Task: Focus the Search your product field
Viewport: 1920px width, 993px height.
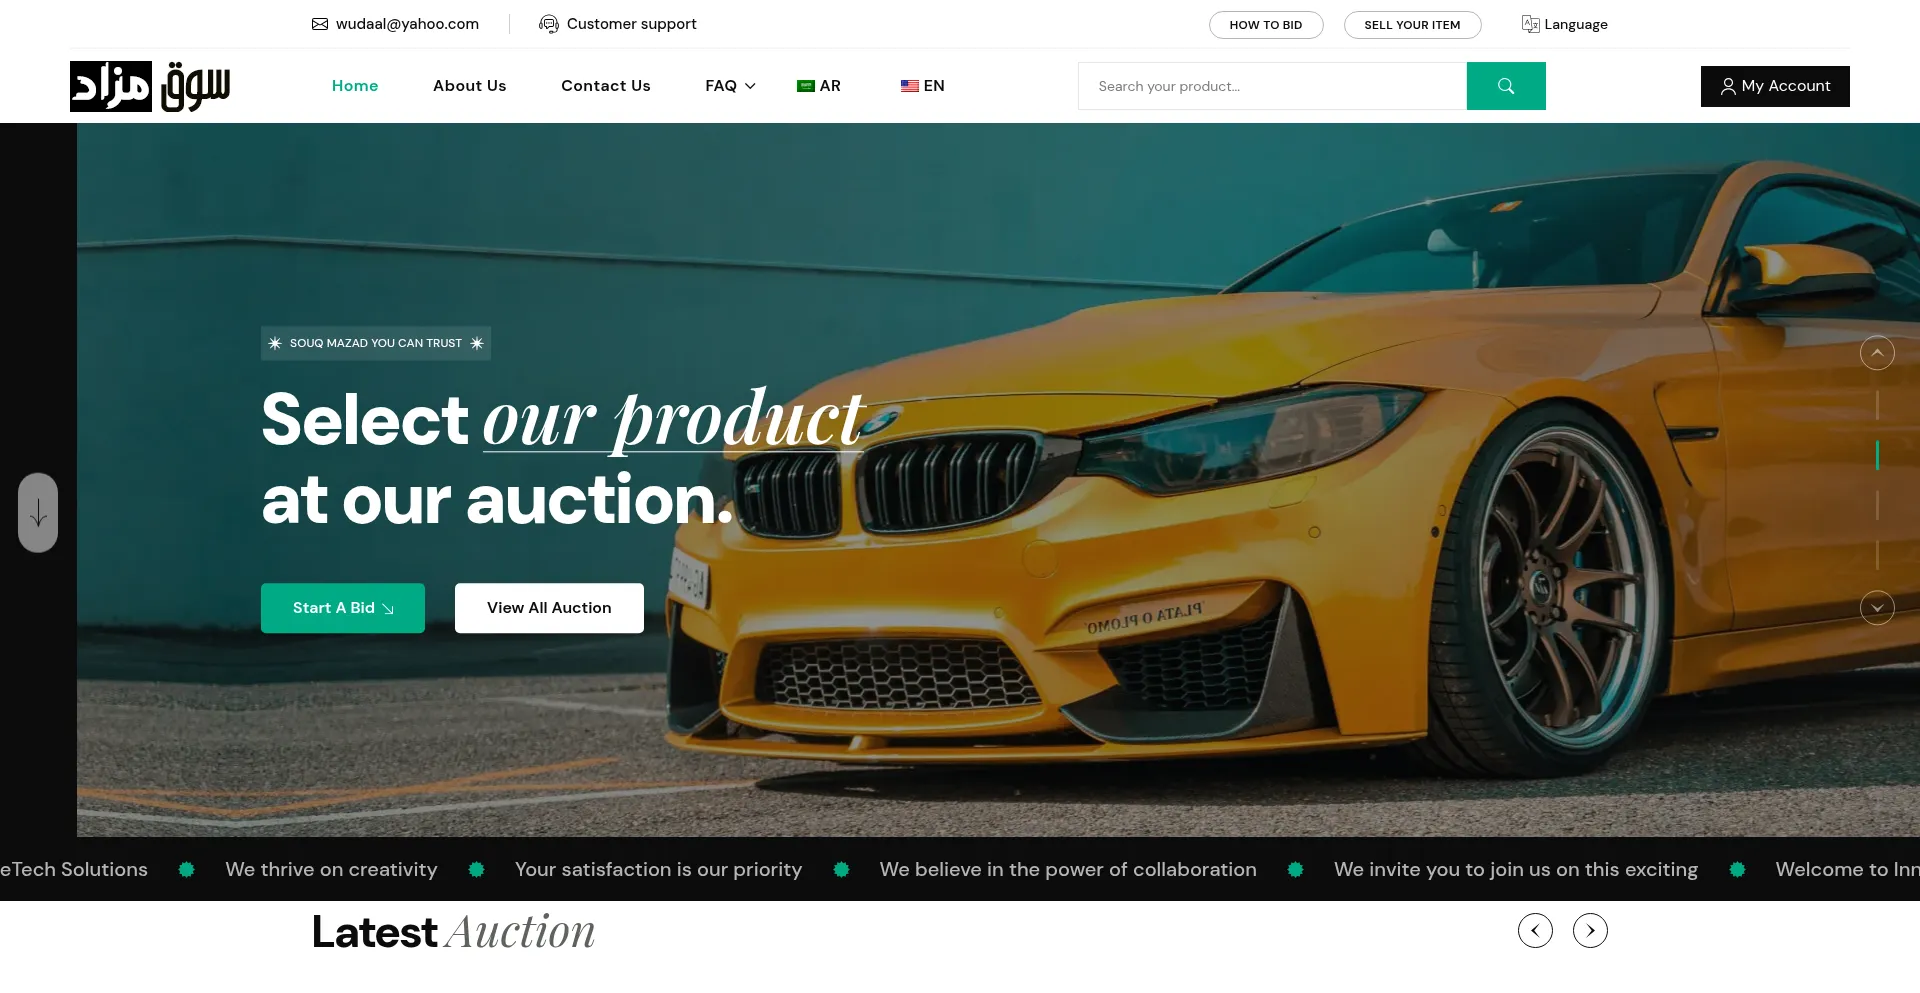Action: (1272, 86)
